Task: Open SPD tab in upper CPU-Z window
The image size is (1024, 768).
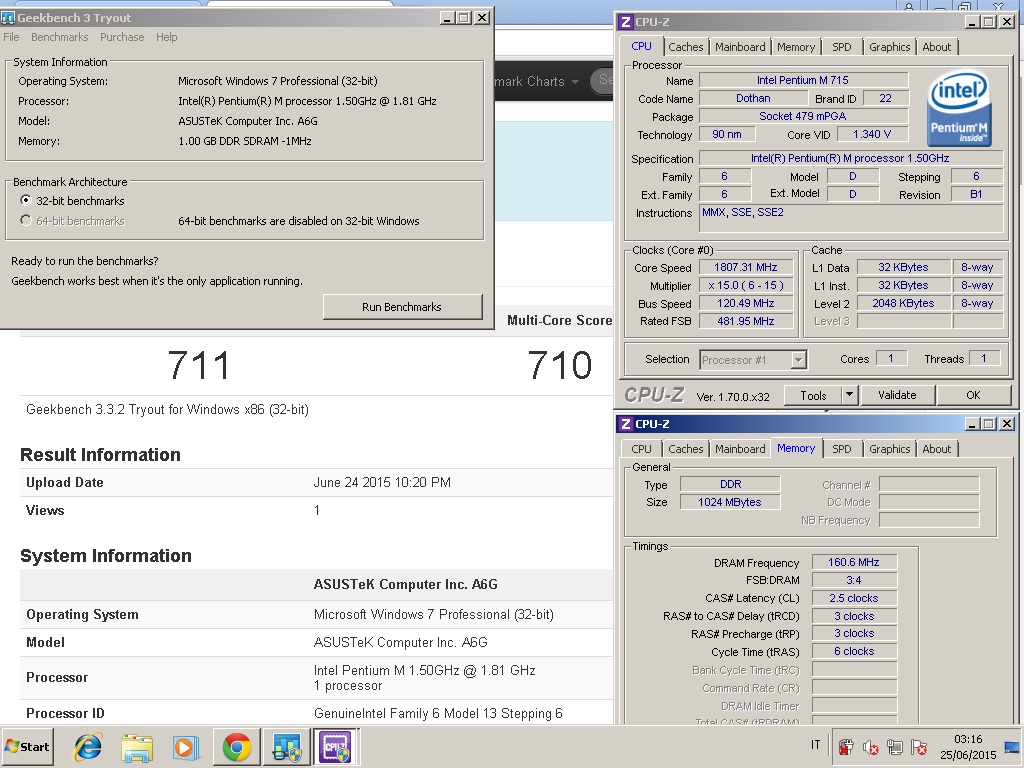Action: [842, 47]
